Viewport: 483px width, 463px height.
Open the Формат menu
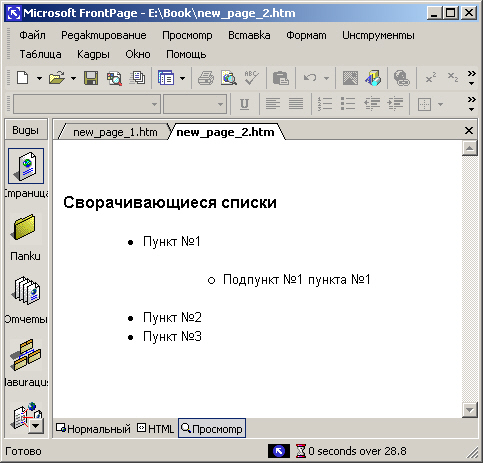point(306,35)
